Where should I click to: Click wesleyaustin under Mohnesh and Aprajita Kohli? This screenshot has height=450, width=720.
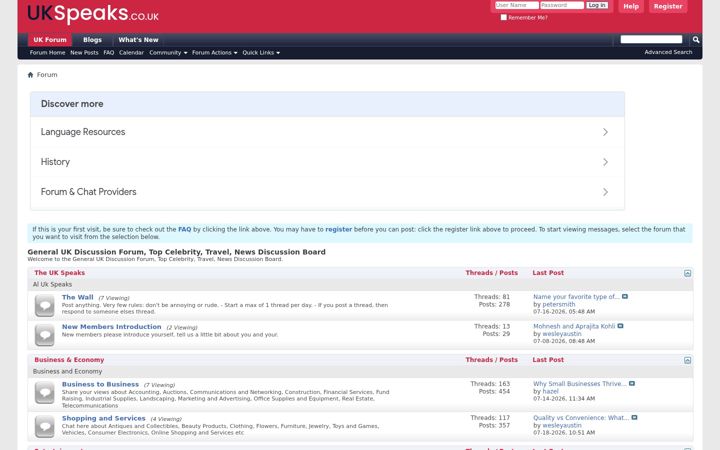click(562, 334)
